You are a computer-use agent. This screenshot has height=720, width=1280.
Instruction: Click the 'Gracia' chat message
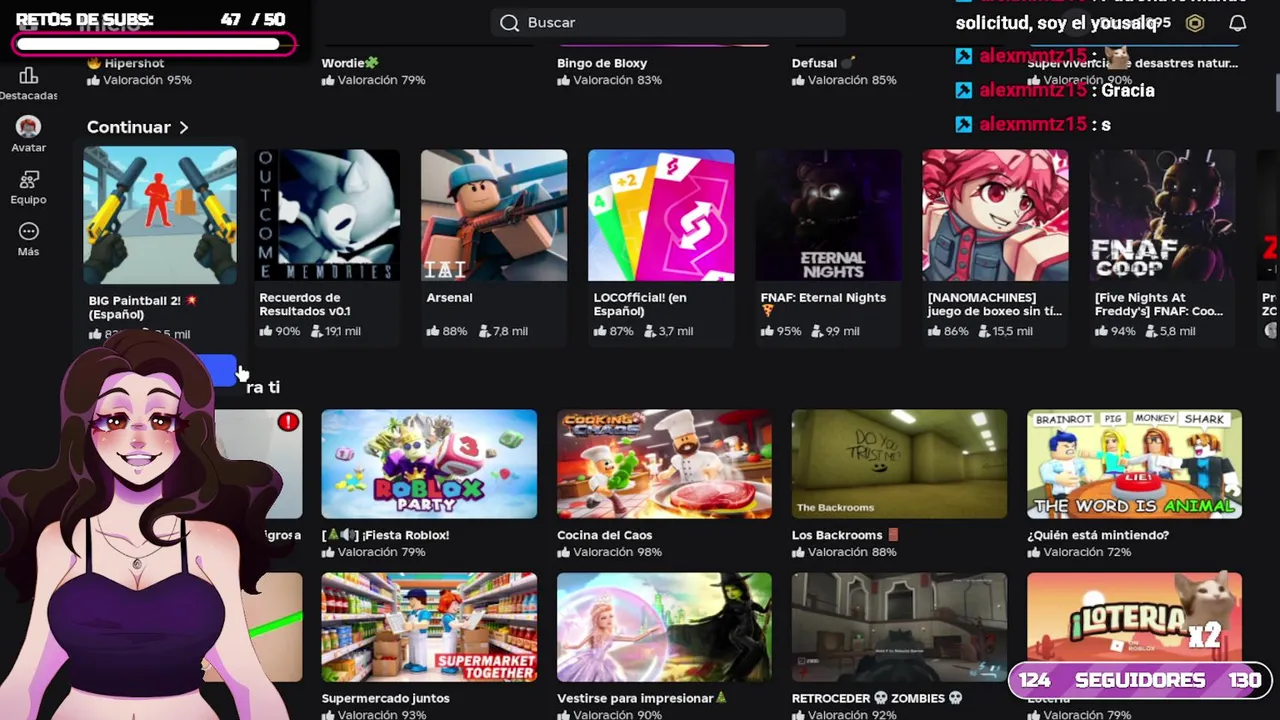[1128, 90]
